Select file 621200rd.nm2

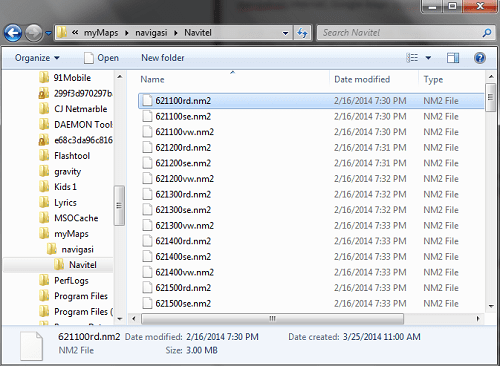311,148
